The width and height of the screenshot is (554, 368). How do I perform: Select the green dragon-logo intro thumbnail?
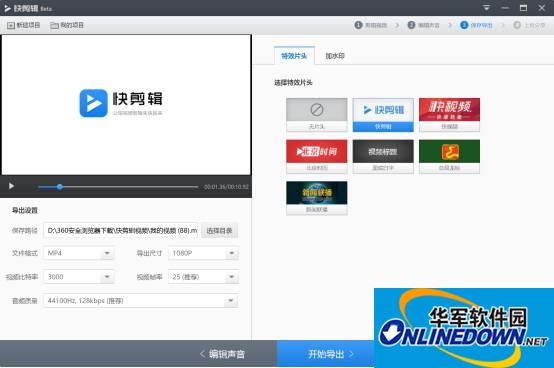449,156
